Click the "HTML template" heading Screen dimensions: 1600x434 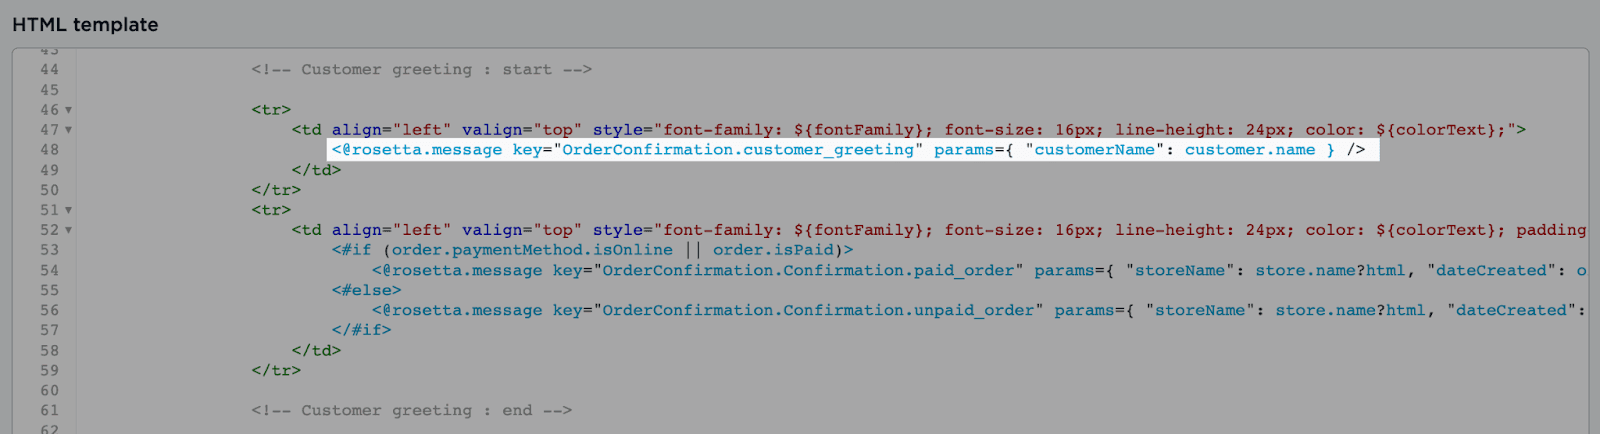(x=85, y=24)
